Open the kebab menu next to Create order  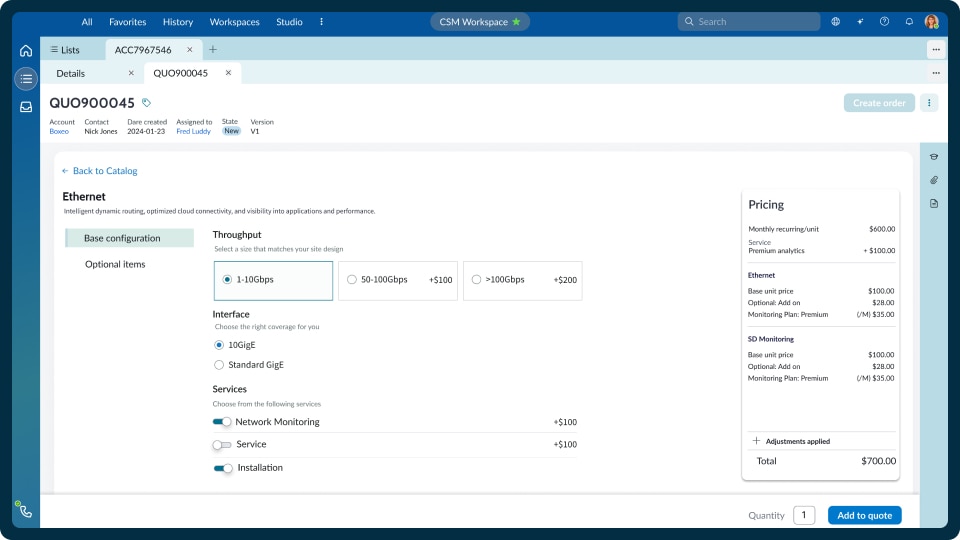[929, 103]
